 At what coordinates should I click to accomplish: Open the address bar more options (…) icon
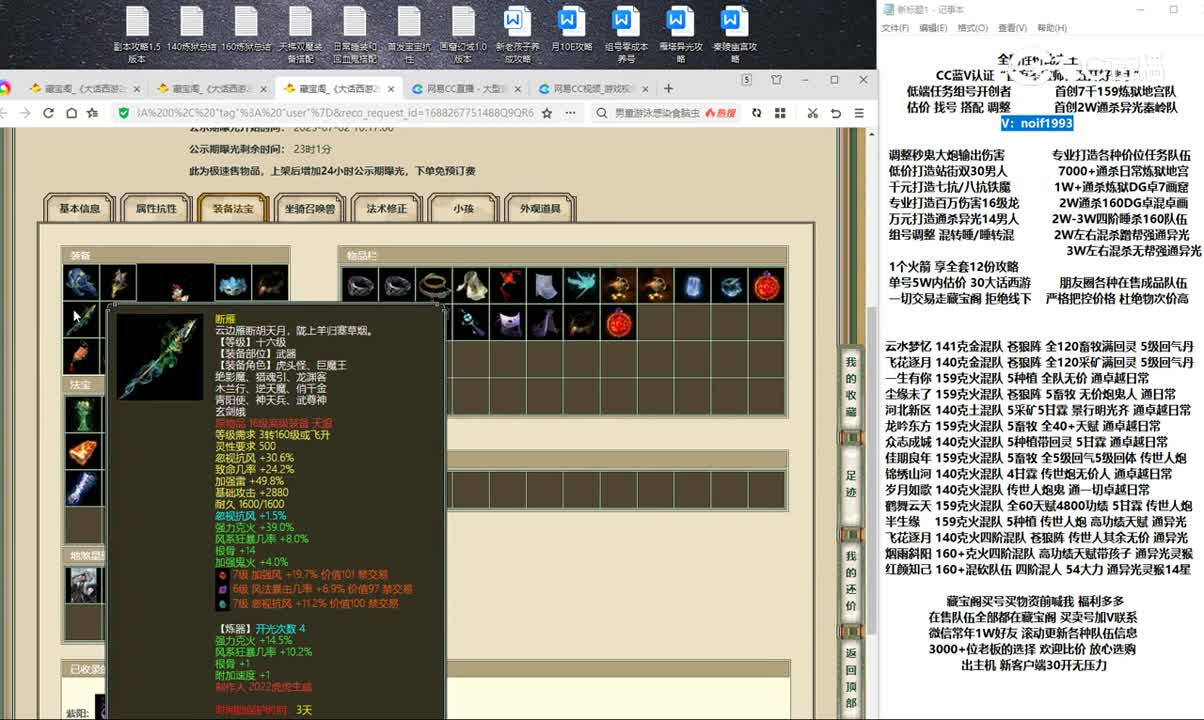(570, 113)
